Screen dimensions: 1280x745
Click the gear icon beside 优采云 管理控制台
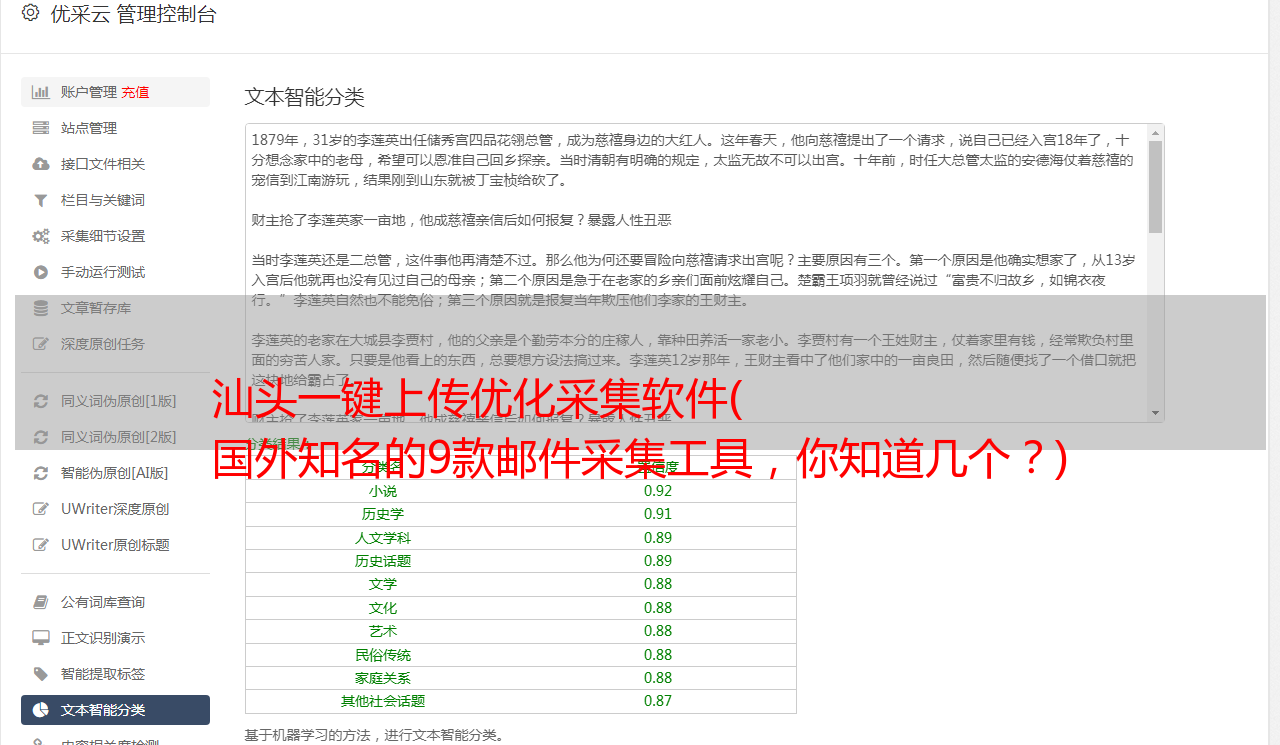30,13
